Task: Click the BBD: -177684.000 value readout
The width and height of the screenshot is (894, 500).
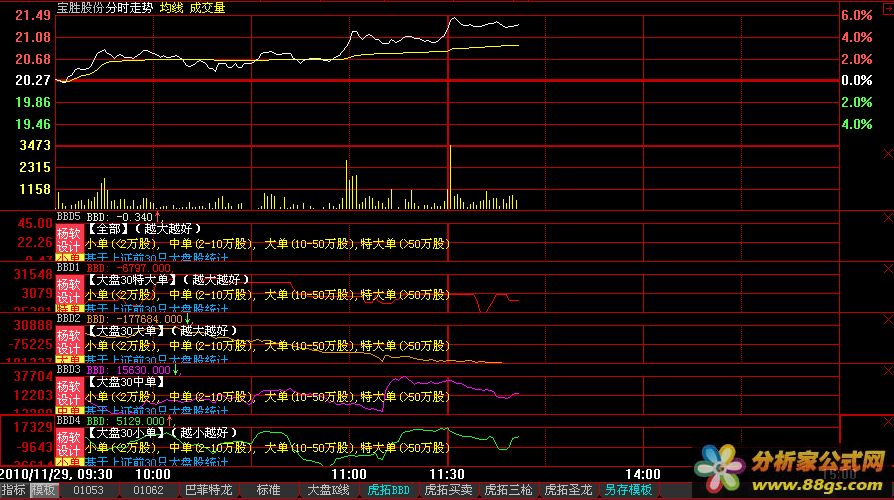Action: (135, 319)
